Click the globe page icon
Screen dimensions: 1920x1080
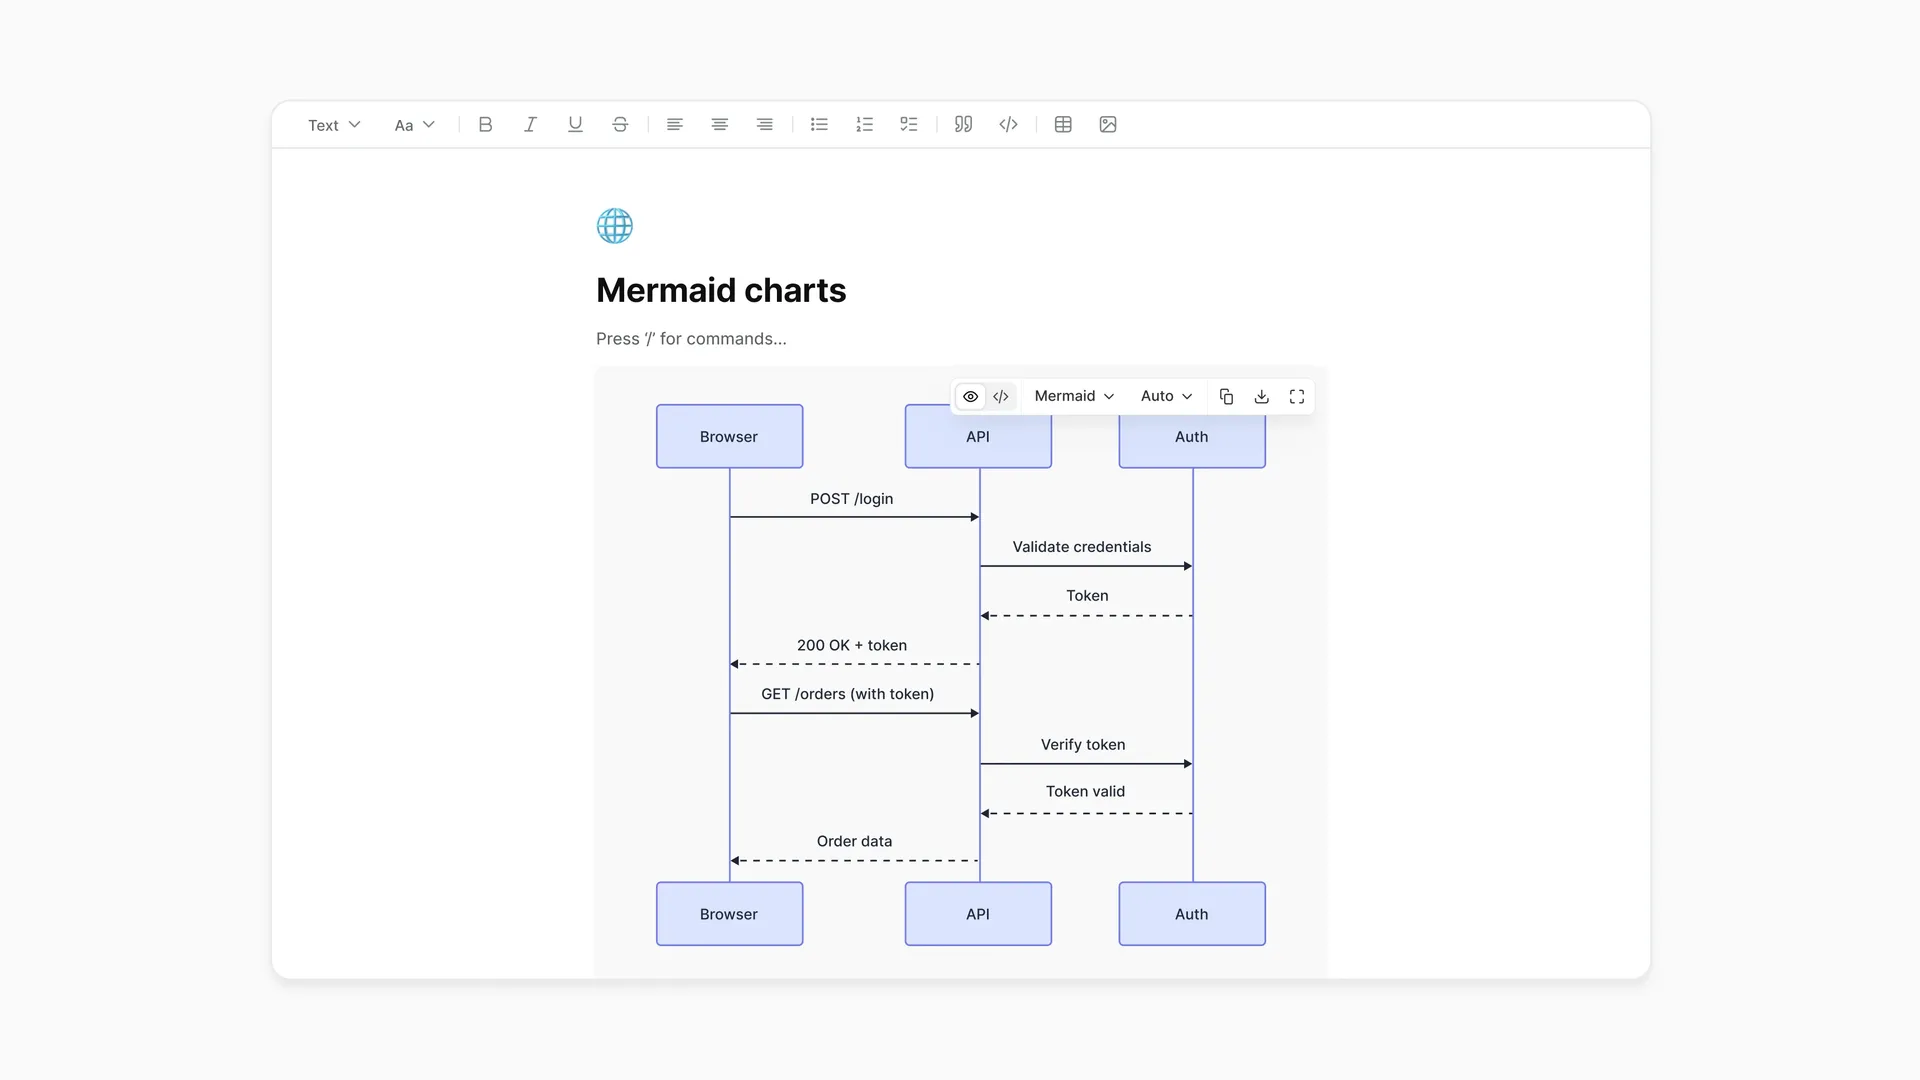[615, 226]
